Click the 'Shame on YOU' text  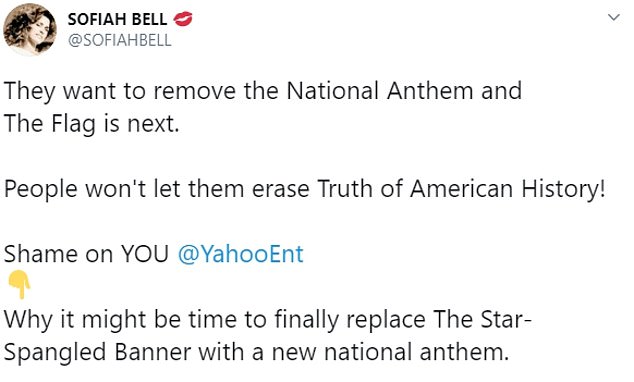86,254
